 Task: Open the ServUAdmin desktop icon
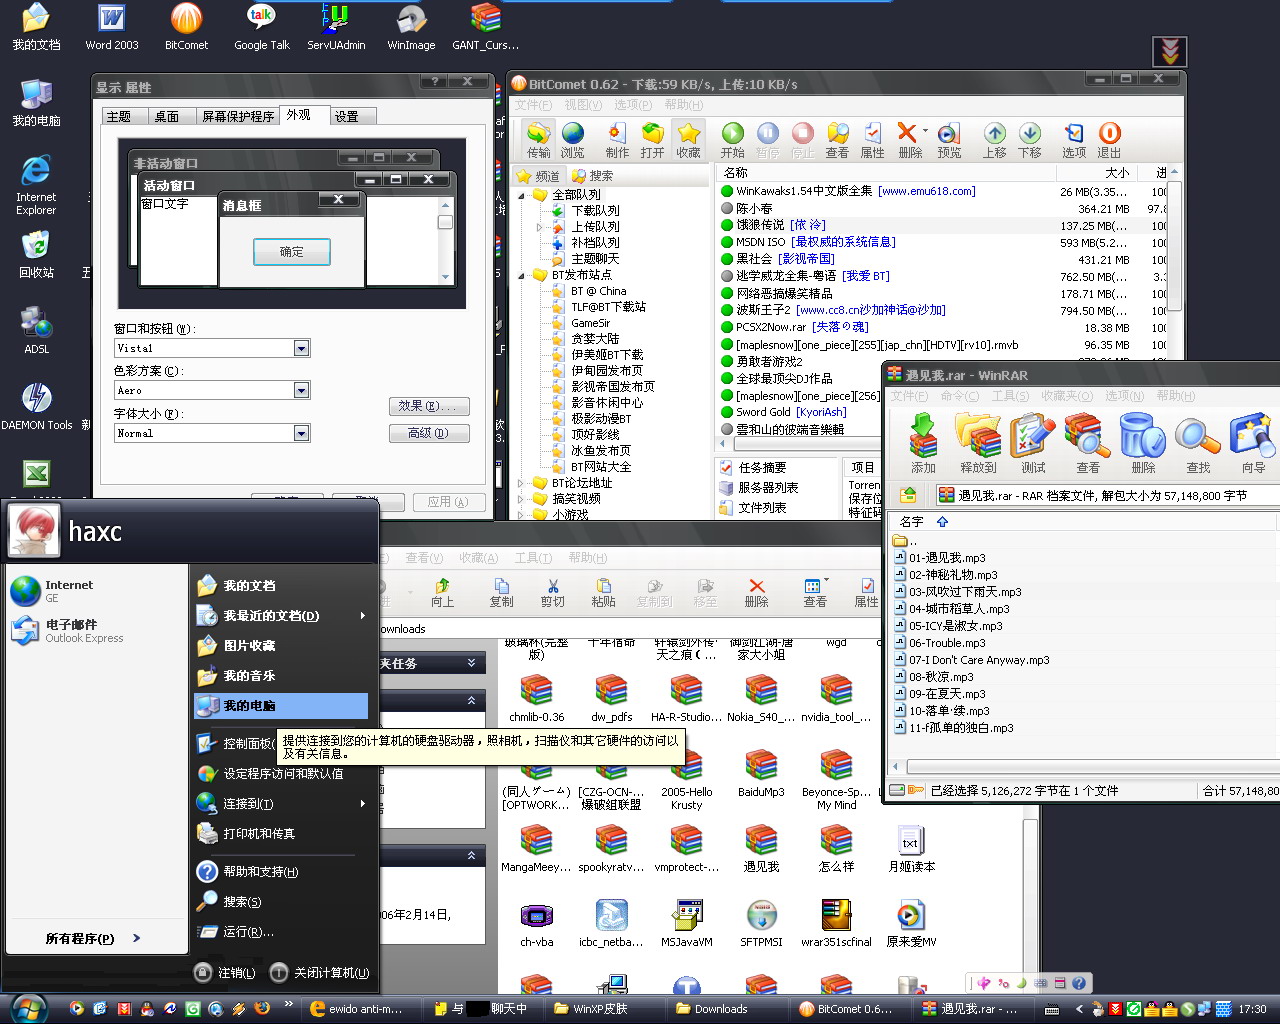(x=336, y=27)
